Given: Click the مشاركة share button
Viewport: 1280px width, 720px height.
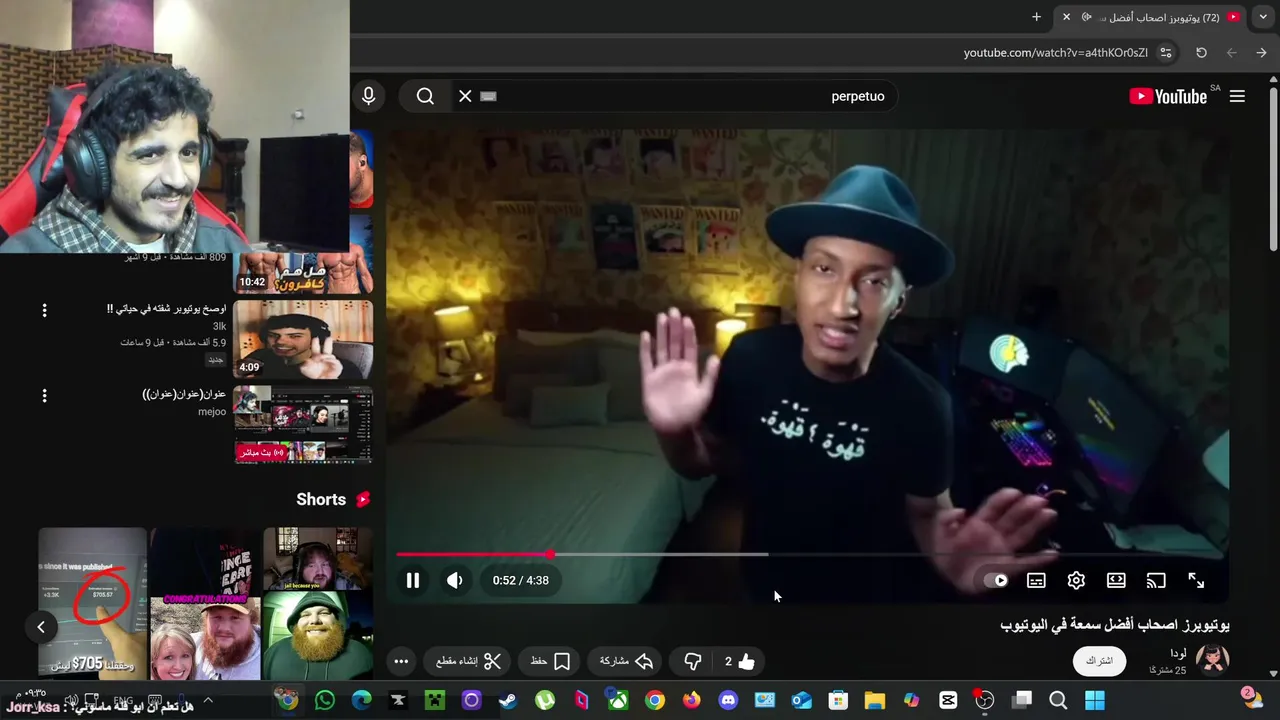Looking at the screenshot, I should pyautogui.click(x=627, y=661).
